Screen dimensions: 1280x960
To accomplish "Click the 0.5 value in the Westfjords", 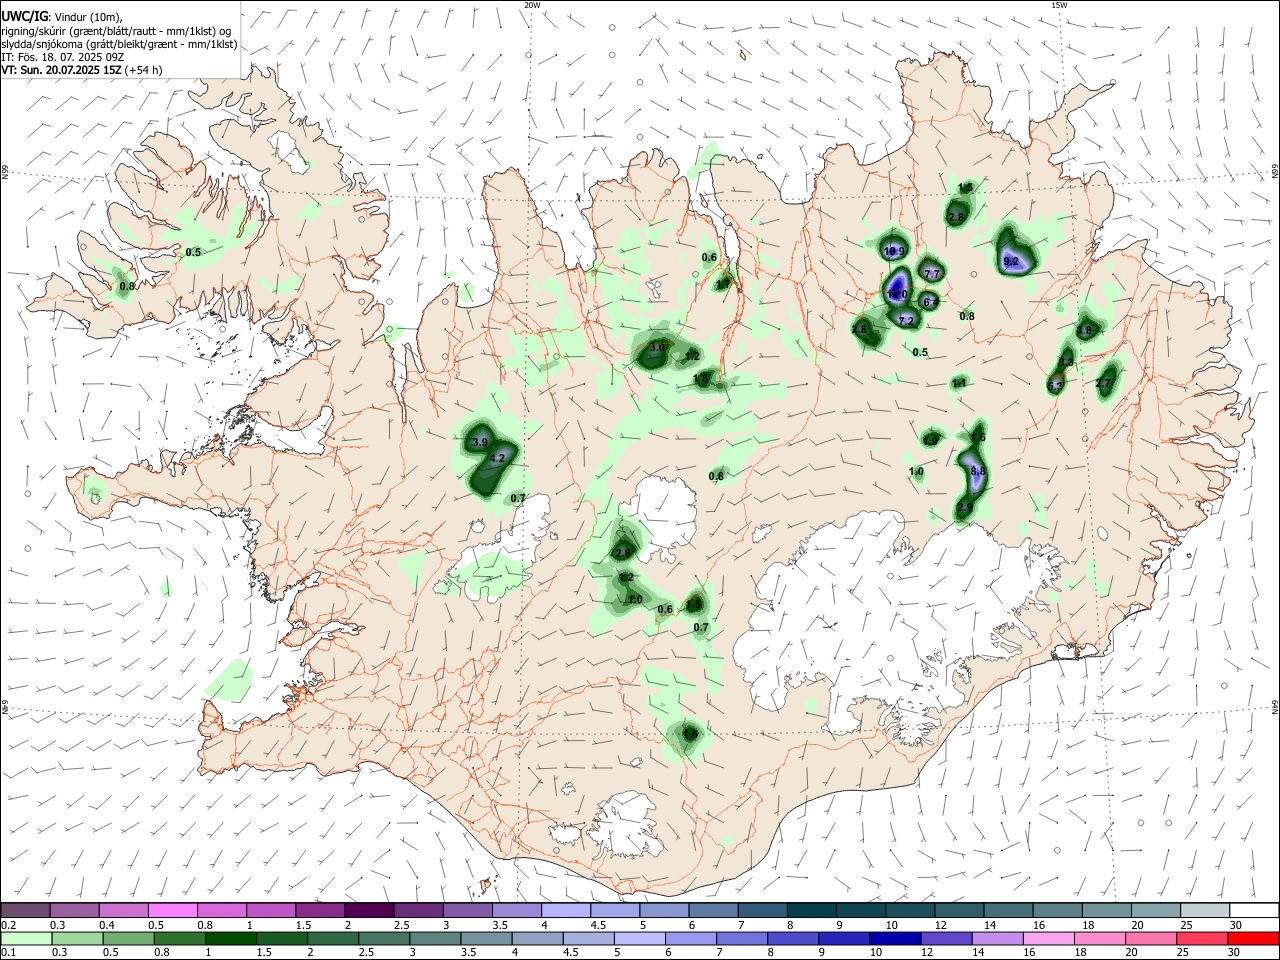I will tap(194, 252).
